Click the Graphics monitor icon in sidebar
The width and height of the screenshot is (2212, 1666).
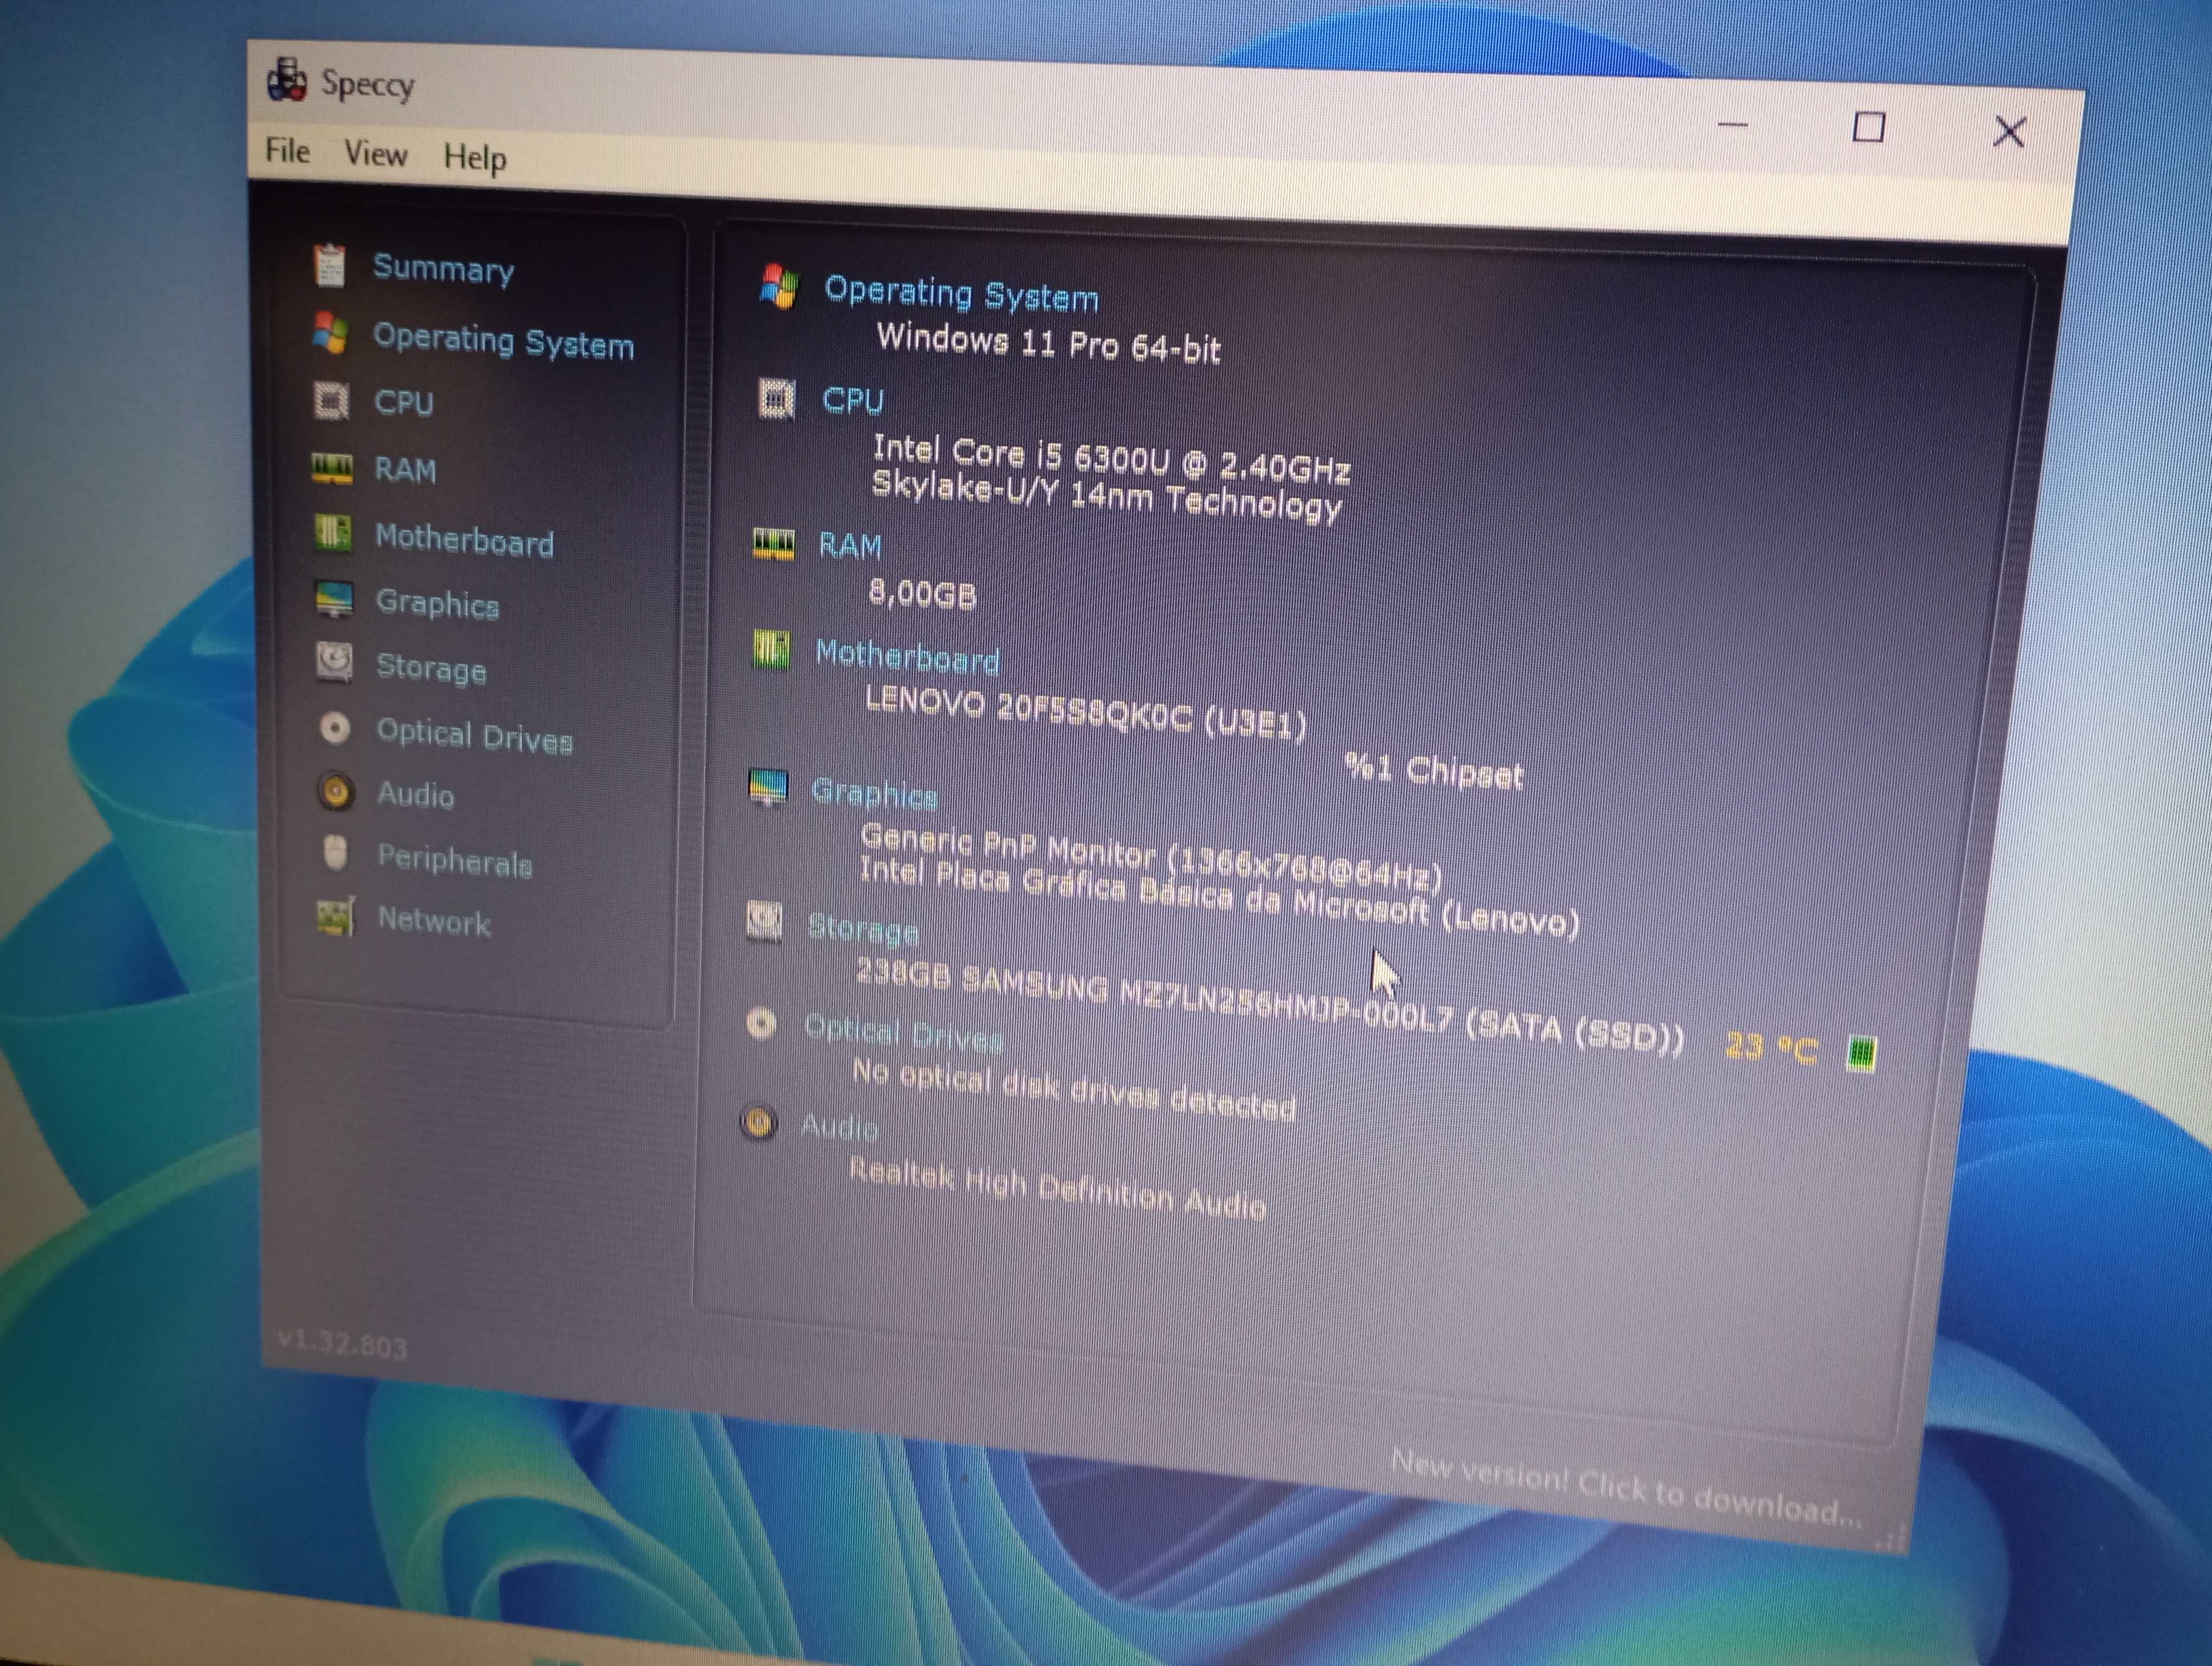tap(333, 598)
